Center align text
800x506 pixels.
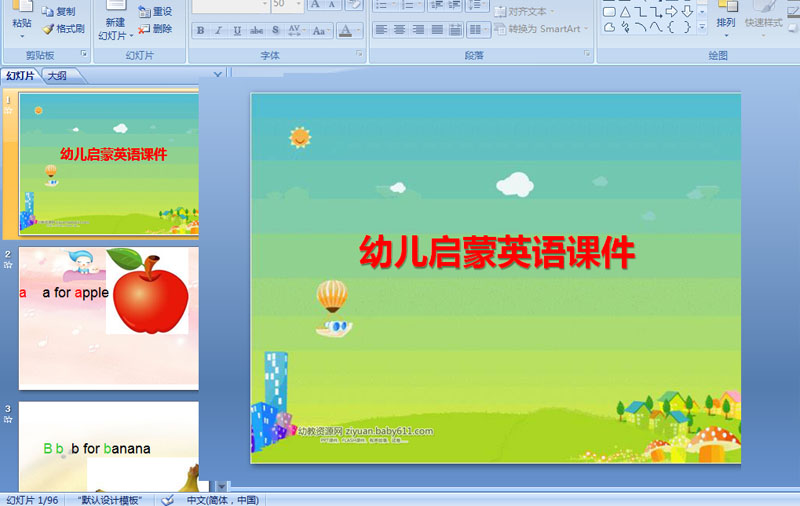pyautogui.click(x=399, y=30)
